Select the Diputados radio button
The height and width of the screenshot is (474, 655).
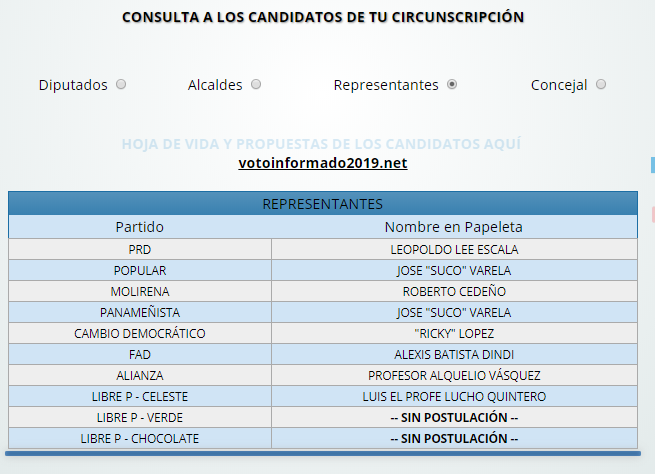pyautogui.click(x=121, y=84)
